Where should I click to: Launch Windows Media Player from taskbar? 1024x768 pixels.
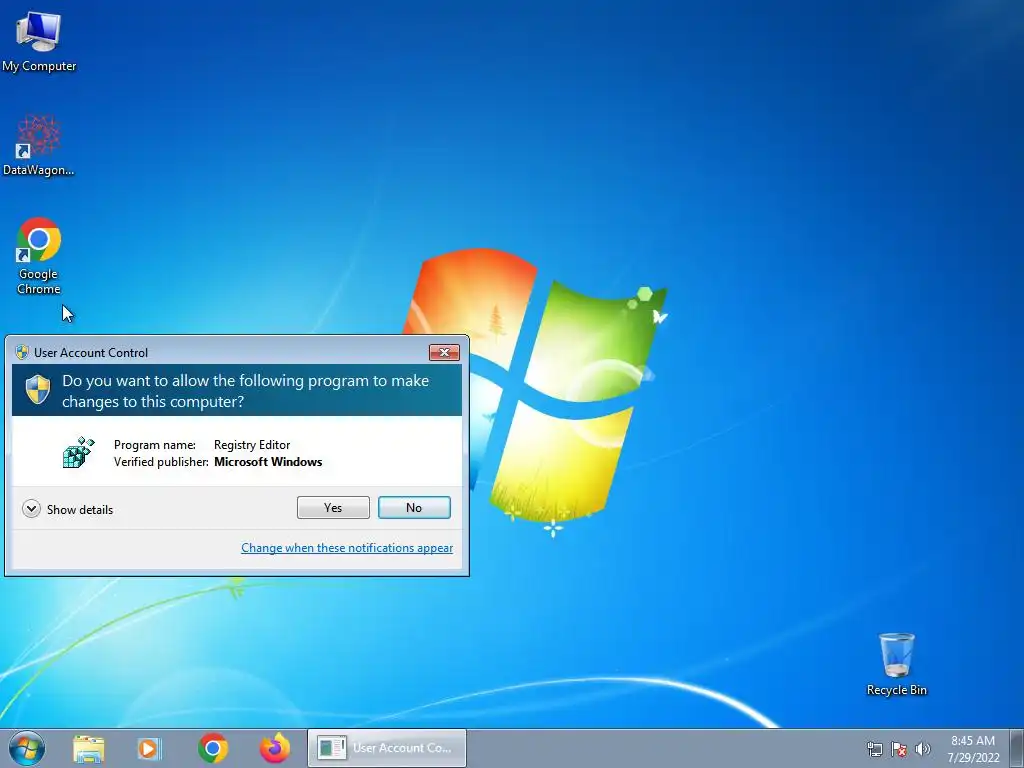click(149, 748)
